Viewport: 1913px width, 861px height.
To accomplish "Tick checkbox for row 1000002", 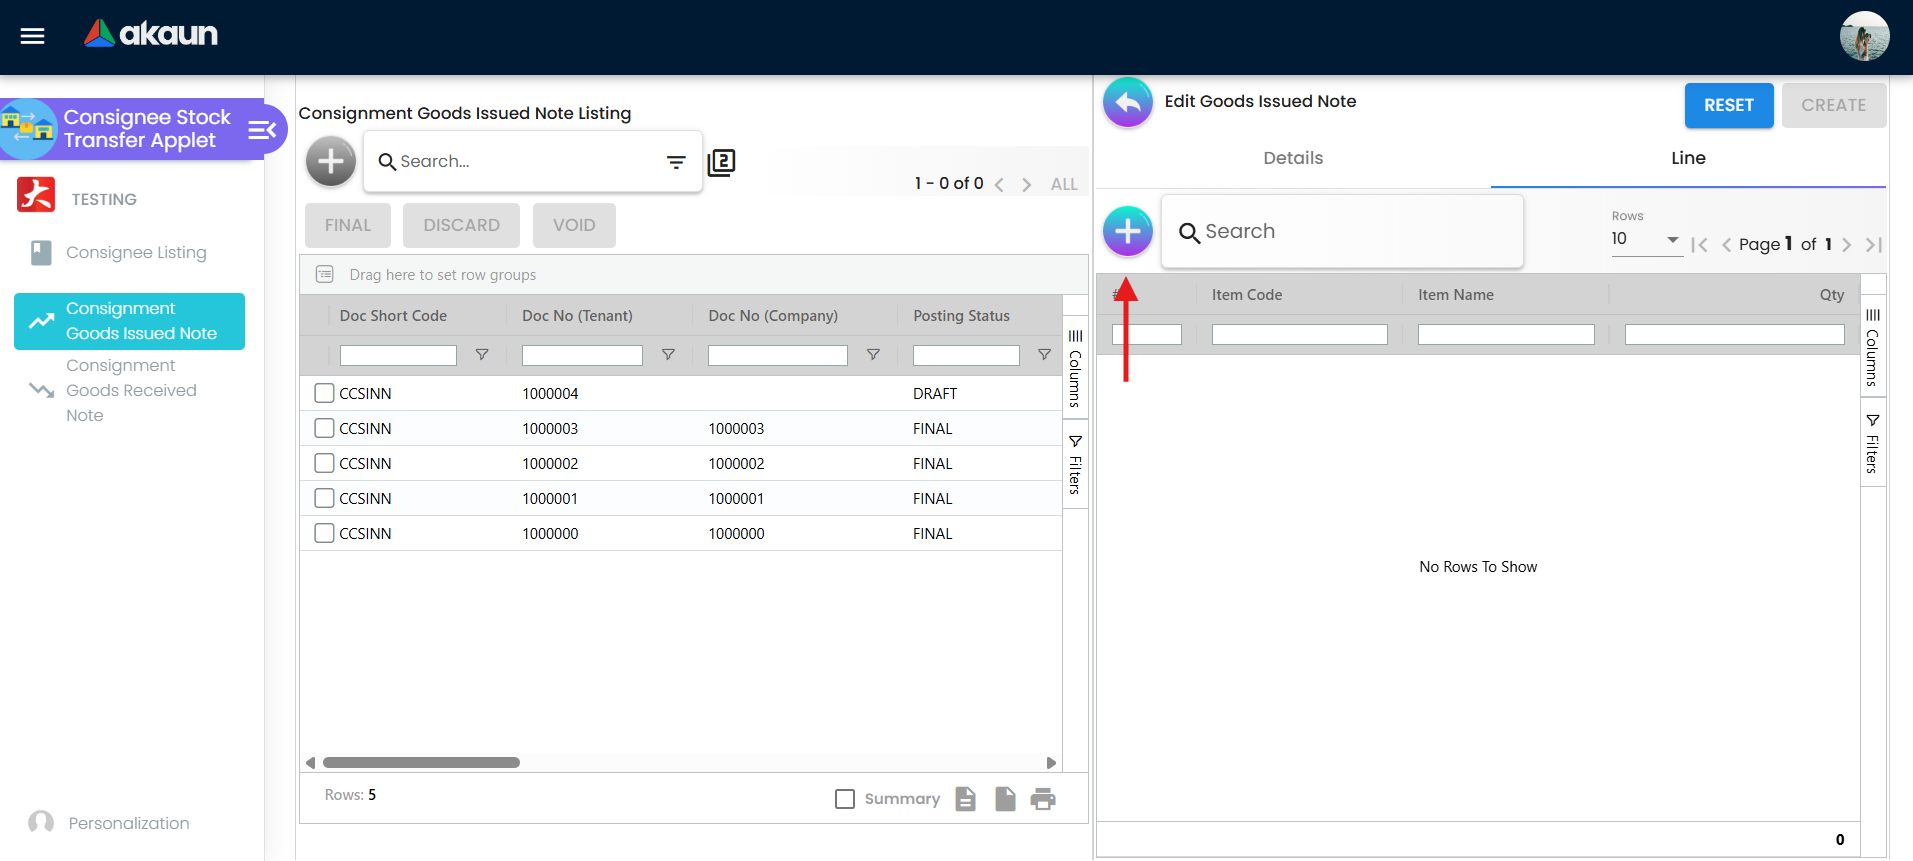I will point(324,463).
